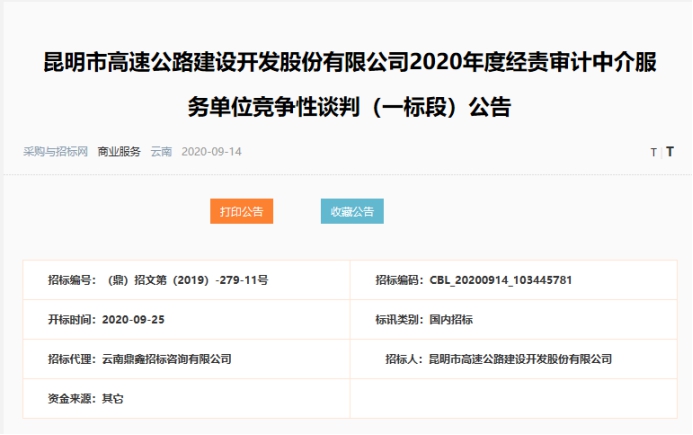Click the smaller T font size icon
This screenshot has width=693, height=435.
pyautogui.click(x=653, y=153)
